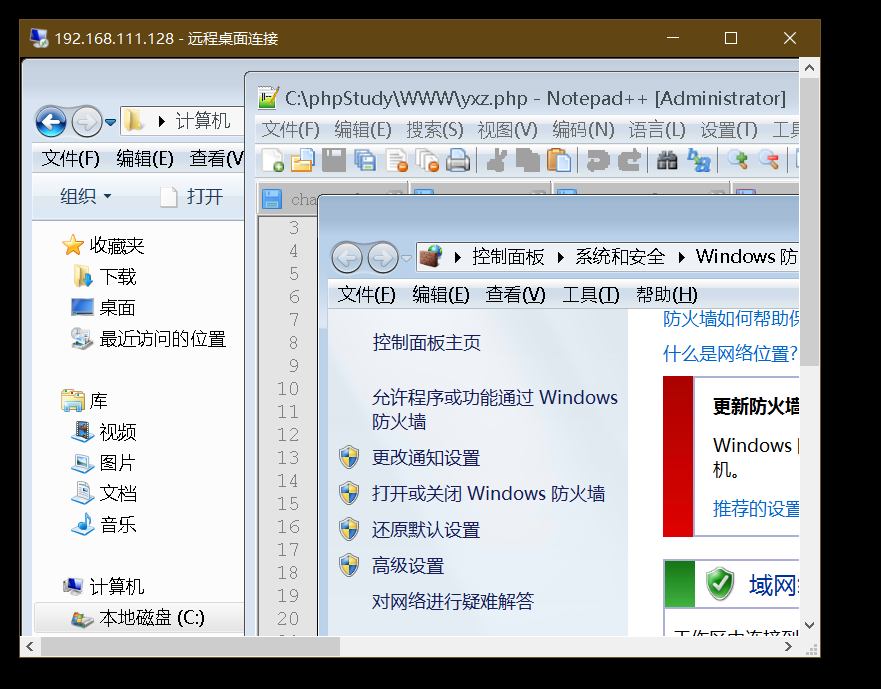Expand breadcrumb arrow before 控制面板

coord(457,257)
